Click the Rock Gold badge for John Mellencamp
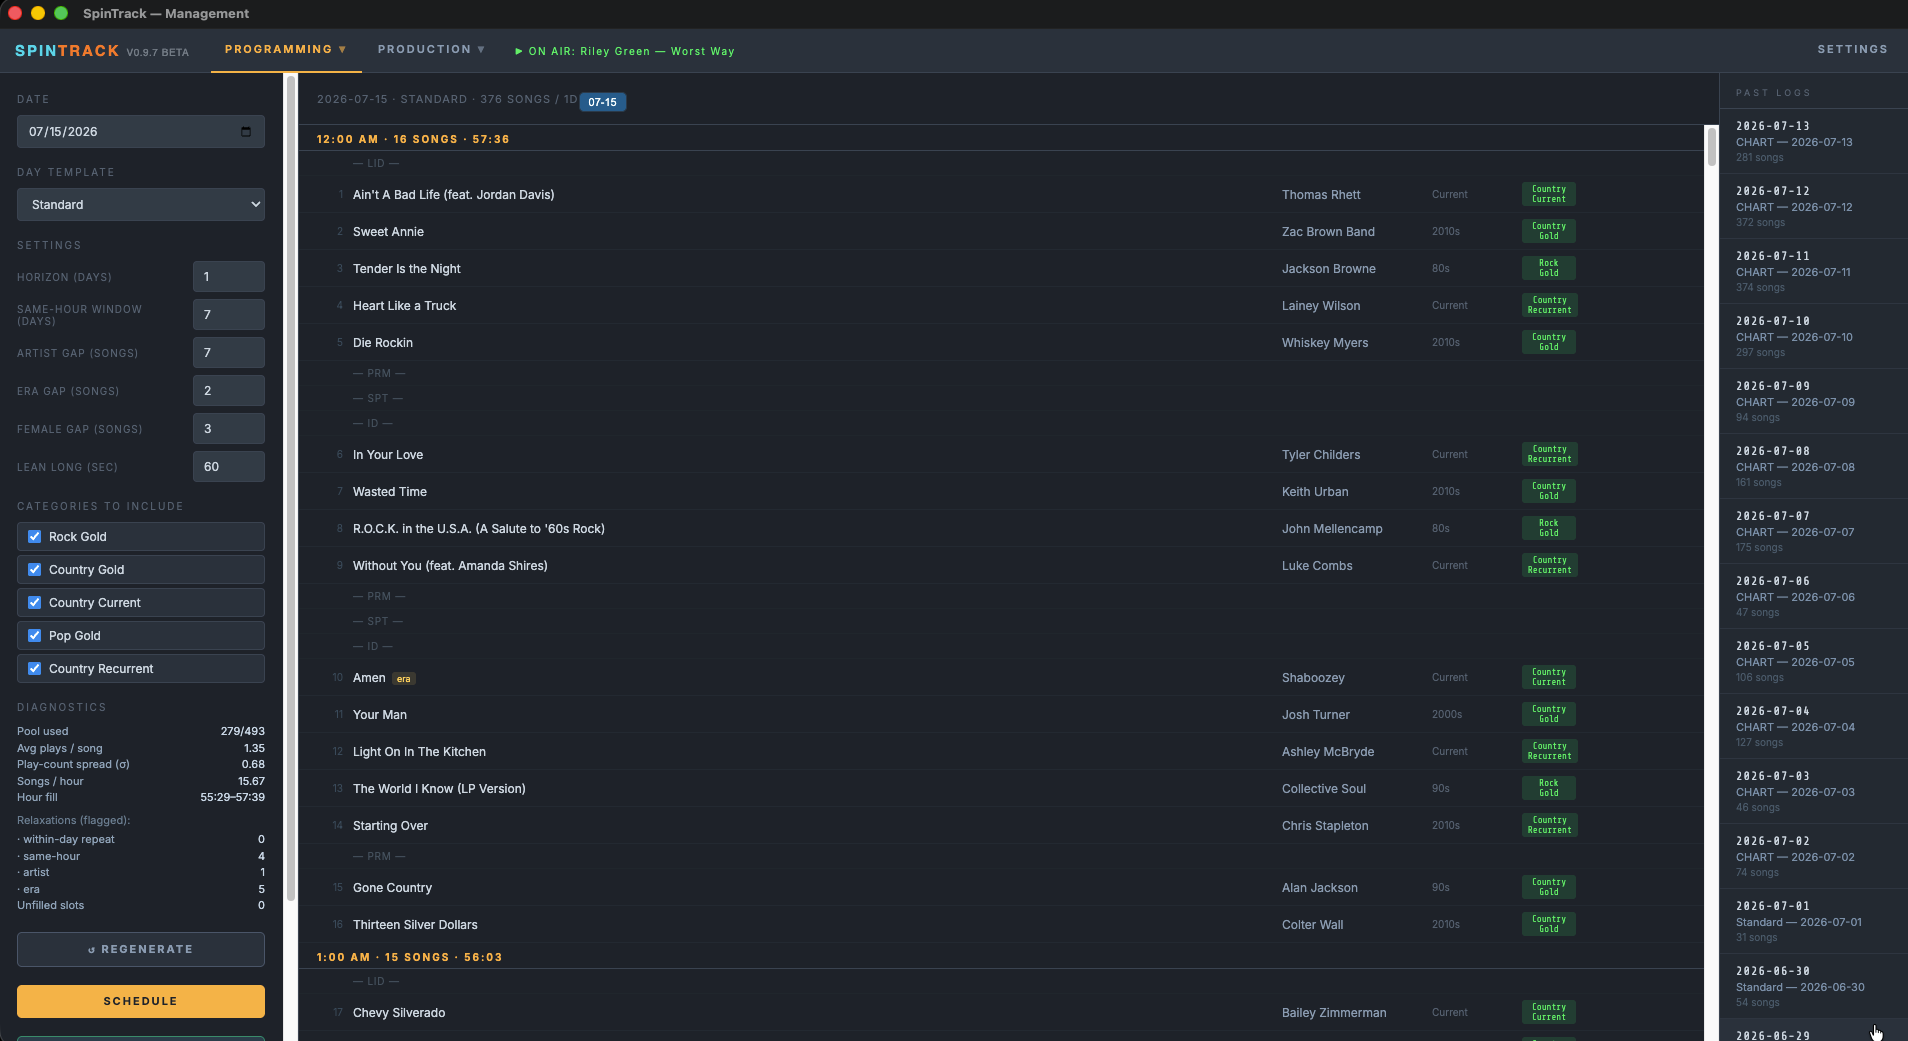 1548,528
